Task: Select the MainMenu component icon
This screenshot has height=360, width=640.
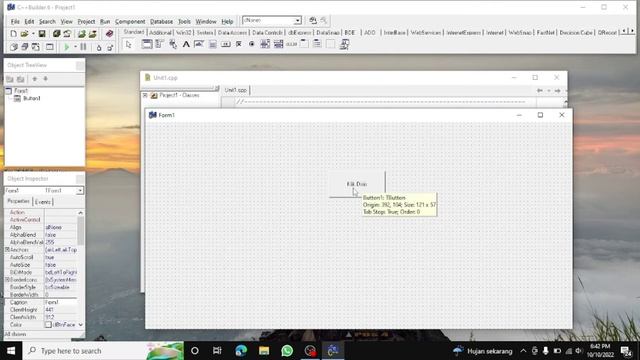Action: coord(160,44)
